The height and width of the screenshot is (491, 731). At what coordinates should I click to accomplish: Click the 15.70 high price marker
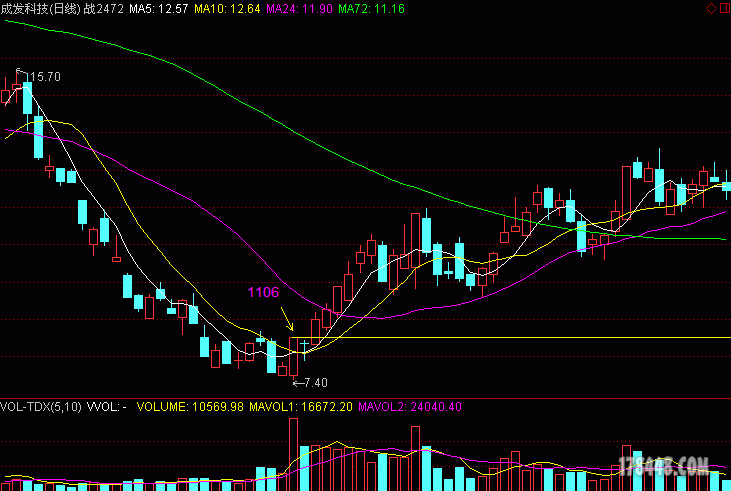pos(45,77)
